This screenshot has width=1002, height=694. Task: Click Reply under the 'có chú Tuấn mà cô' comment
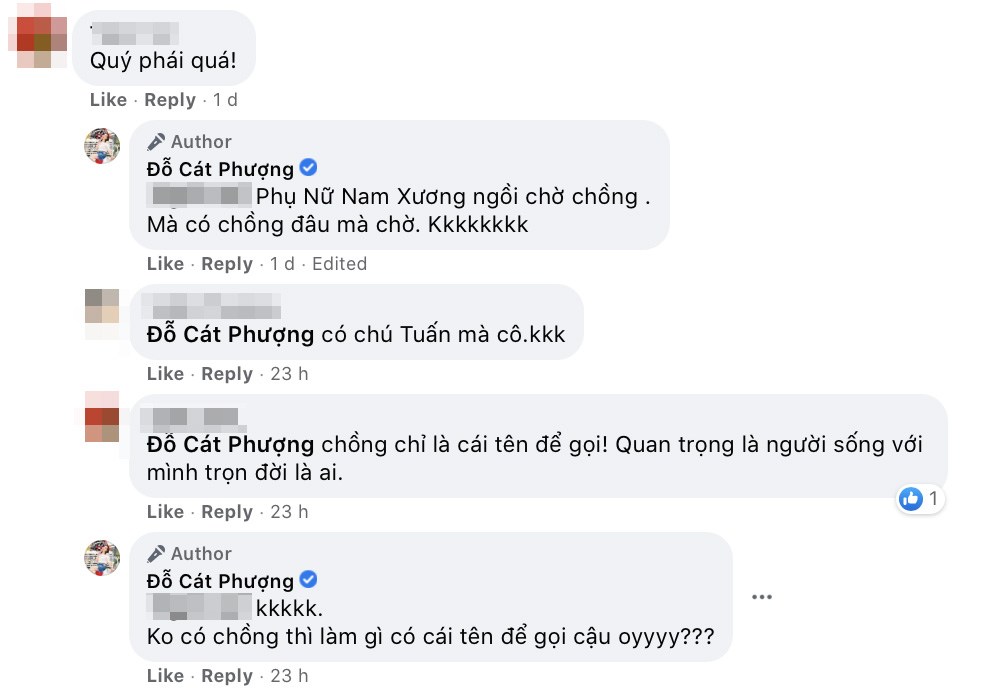[227, 373]
